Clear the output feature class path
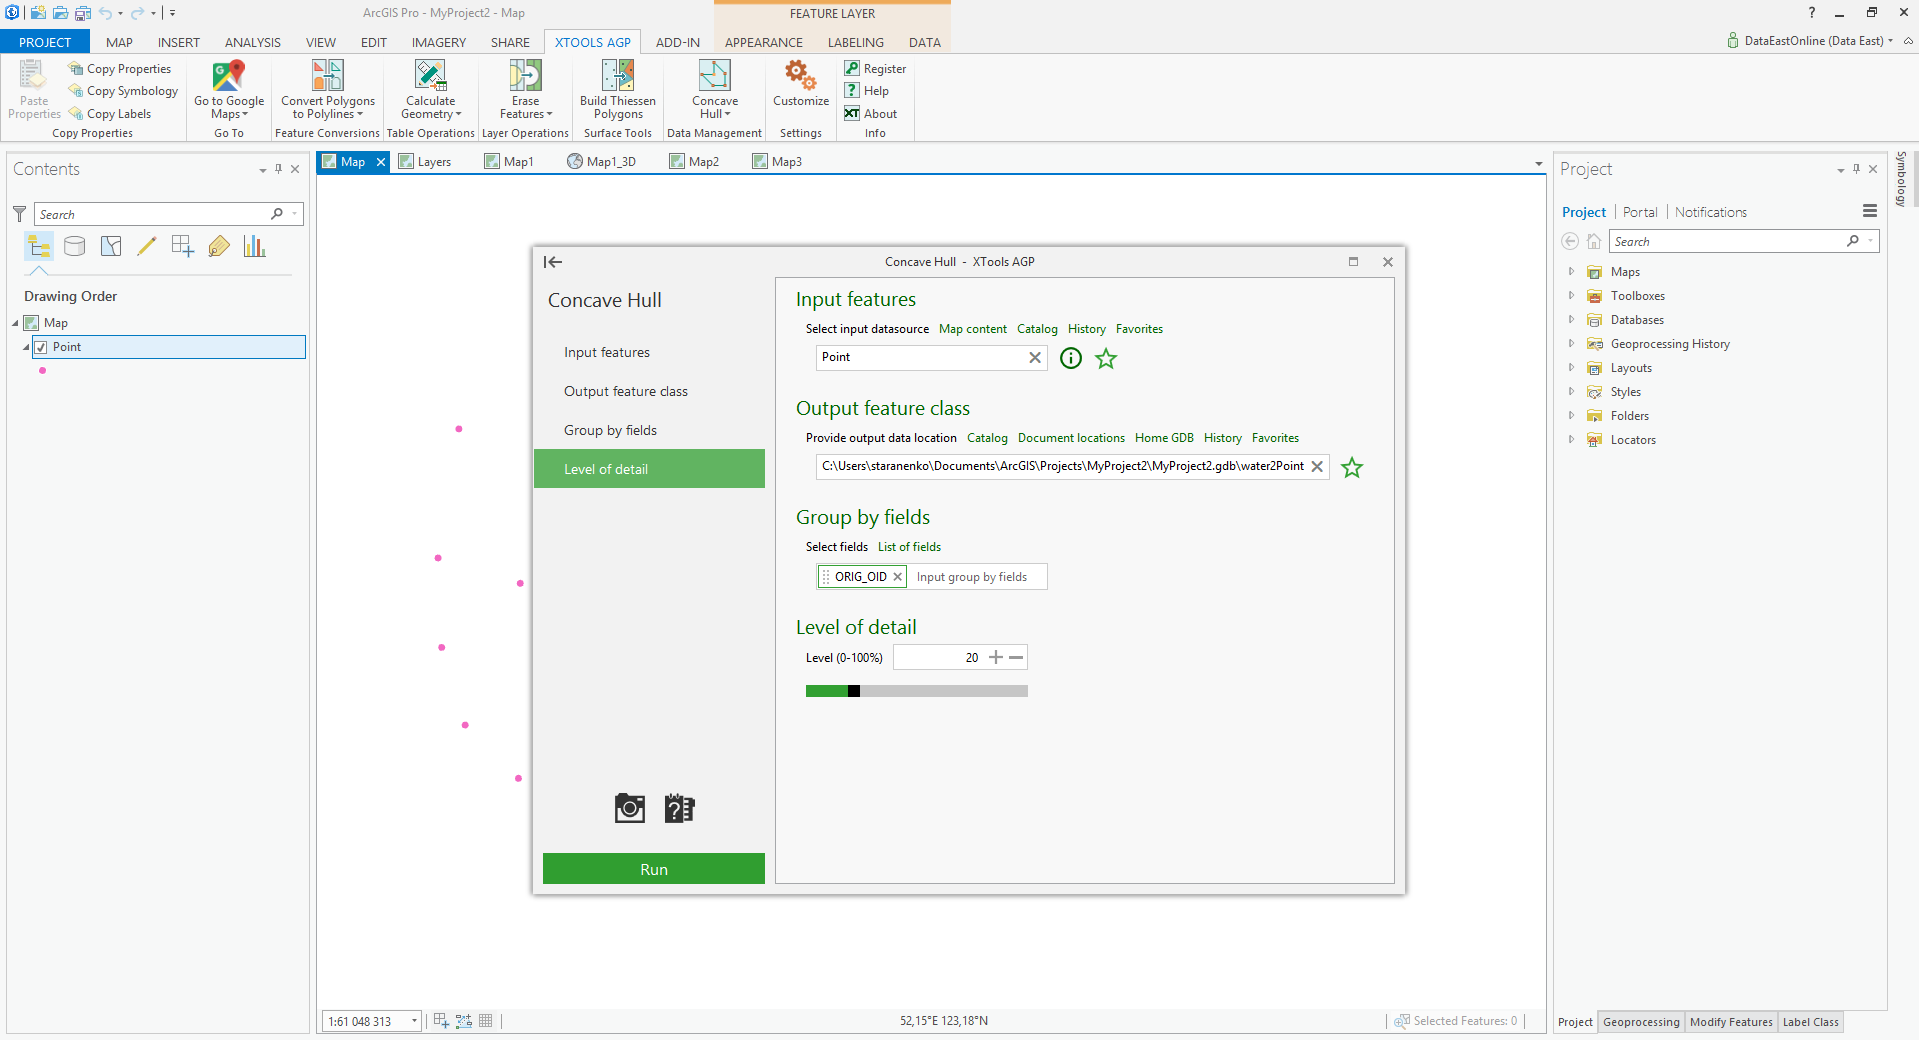 pos(1317,466)
